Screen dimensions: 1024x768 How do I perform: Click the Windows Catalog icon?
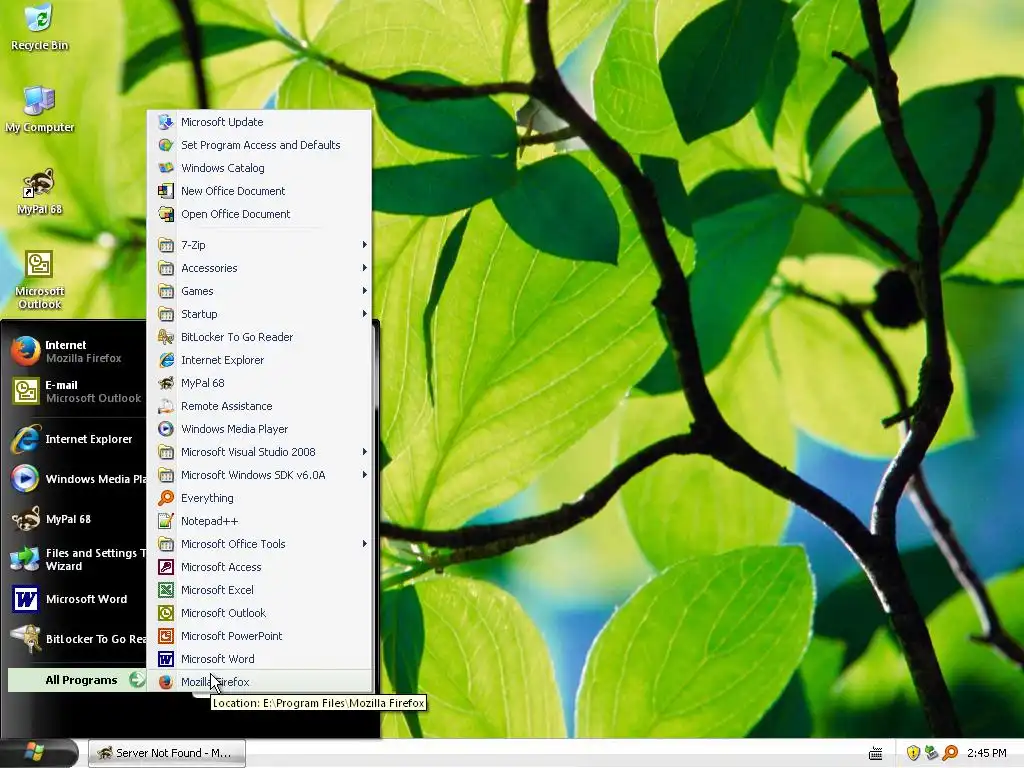coord(166,168)
